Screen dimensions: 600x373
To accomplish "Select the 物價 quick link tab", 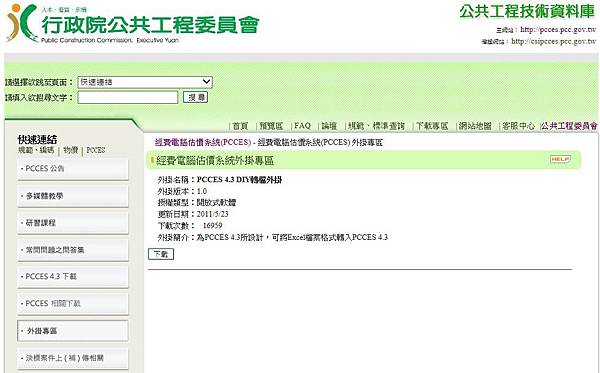I will [x=71, y=150].
